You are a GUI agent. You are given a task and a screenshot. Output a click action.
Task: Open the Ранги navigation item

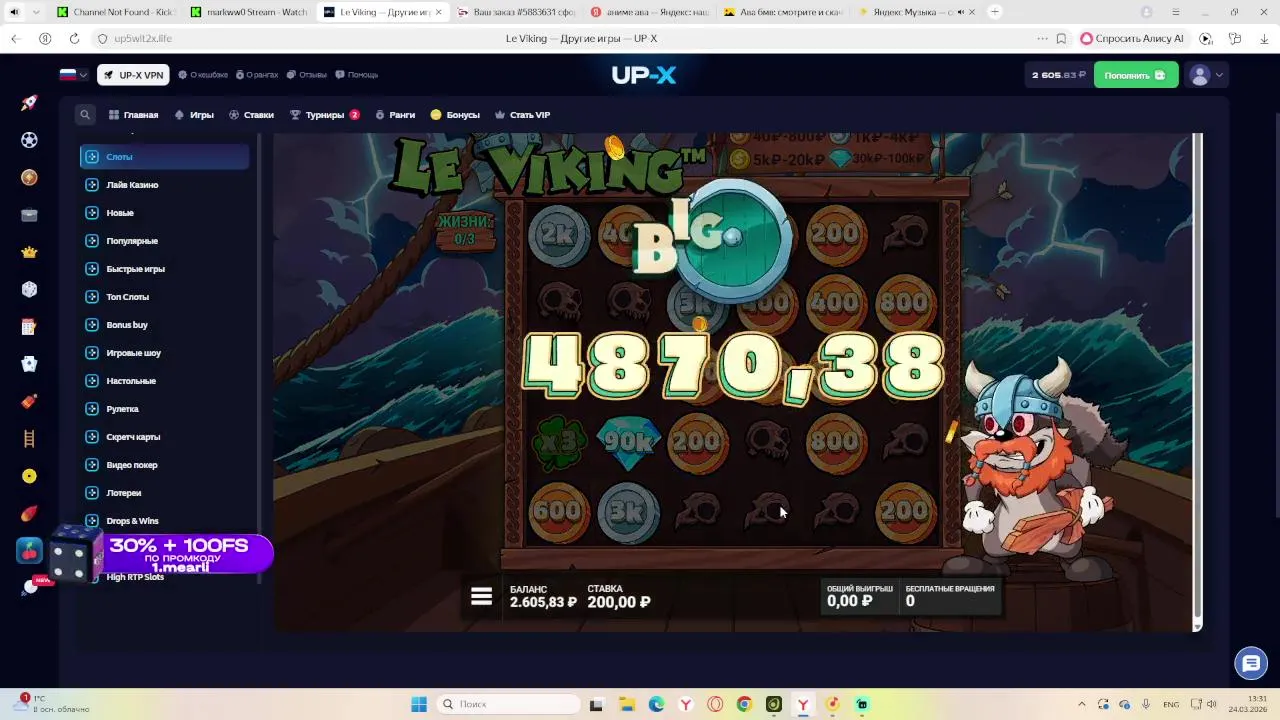pyautogui.click(x=395, y=115)
